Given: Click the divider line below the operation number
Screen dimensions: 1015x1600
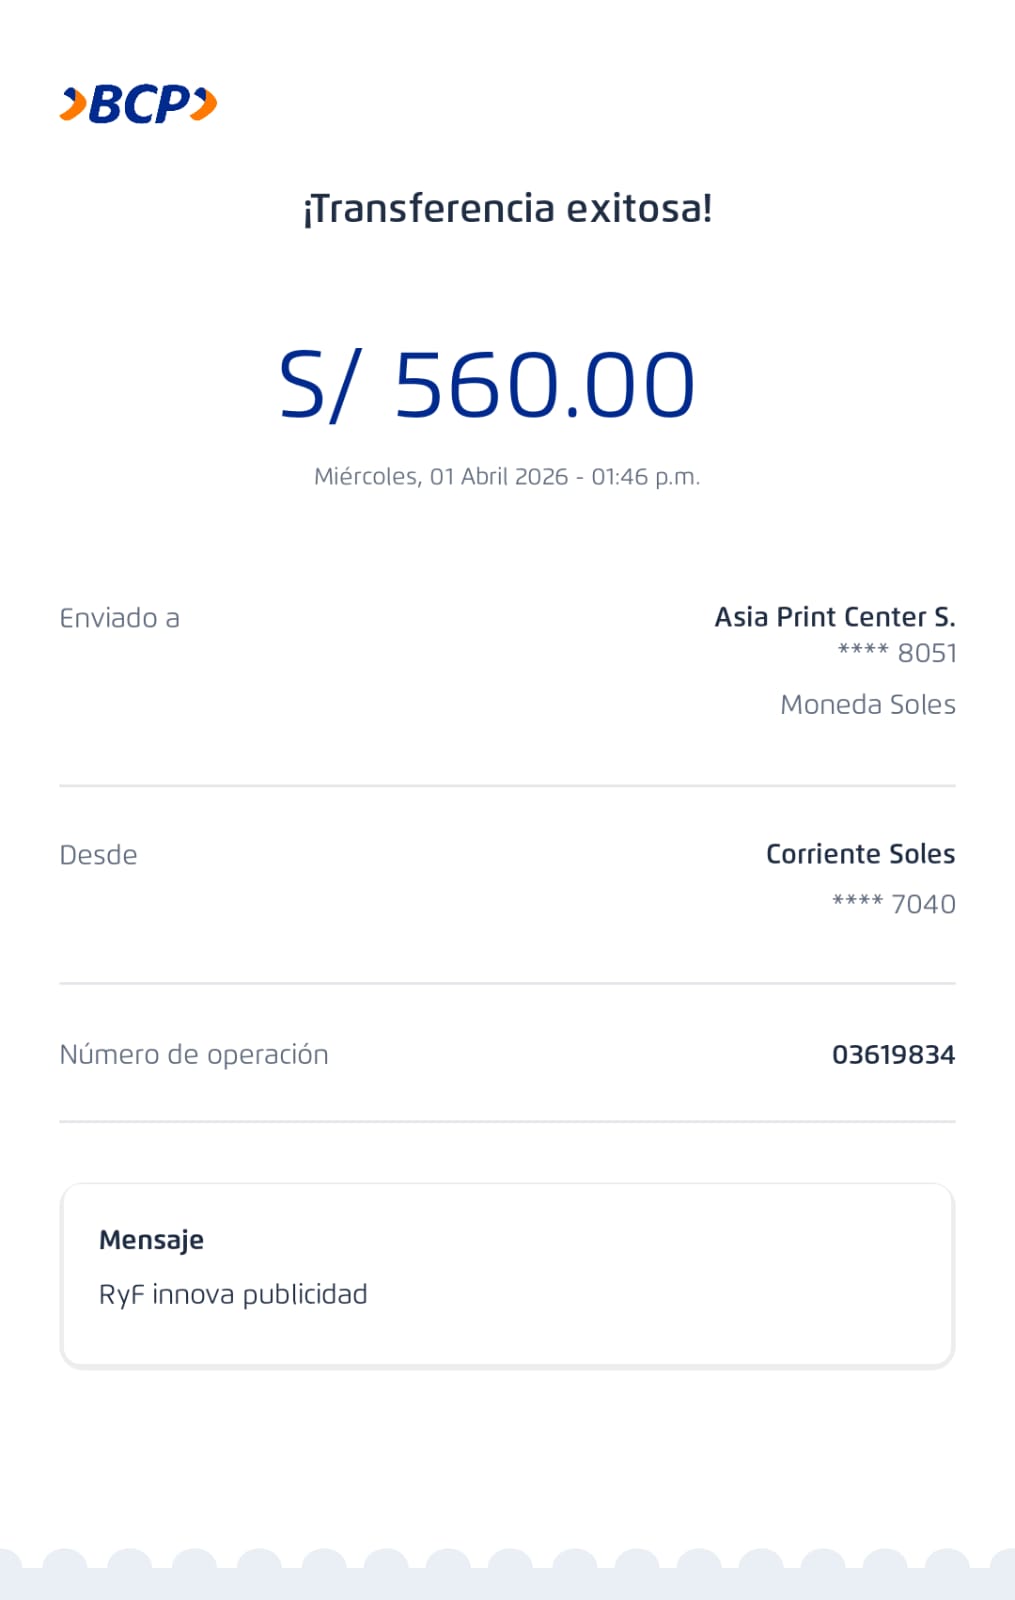Looking at the screenshot, I should pos(507,1122).
